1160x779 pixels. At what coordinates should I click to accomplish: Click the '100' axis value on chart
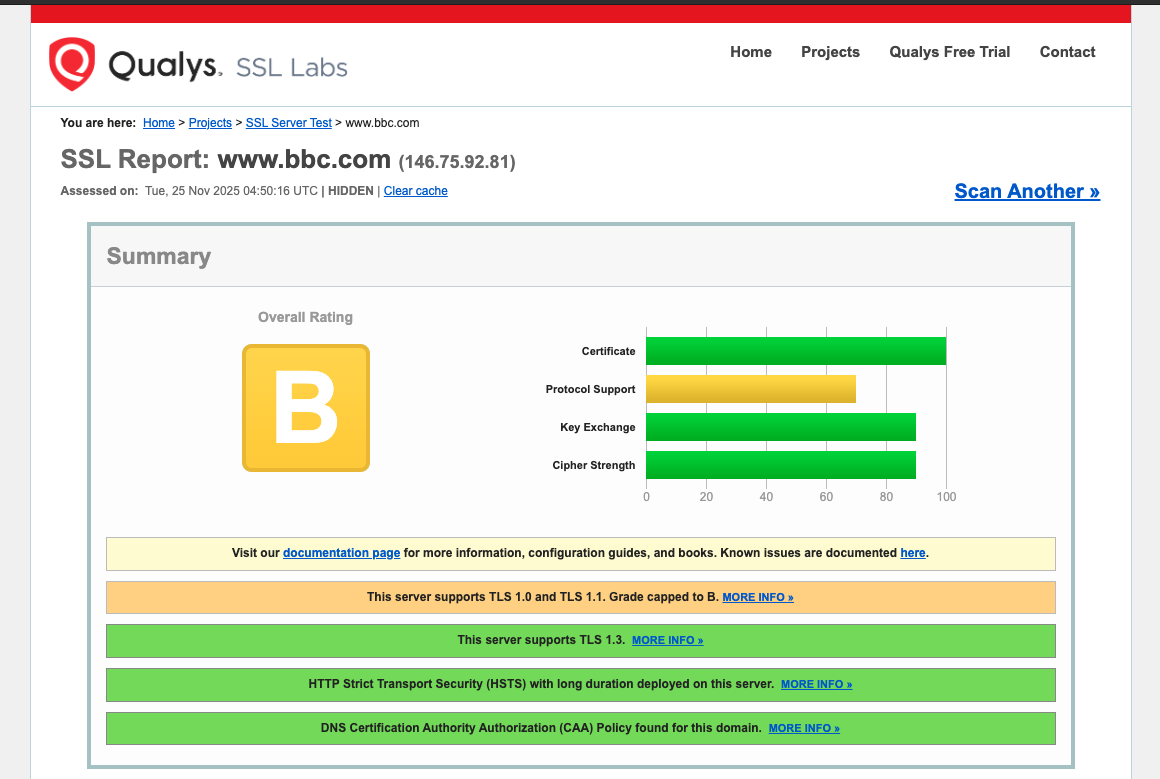pyautogui.click(x=946, y=497)
